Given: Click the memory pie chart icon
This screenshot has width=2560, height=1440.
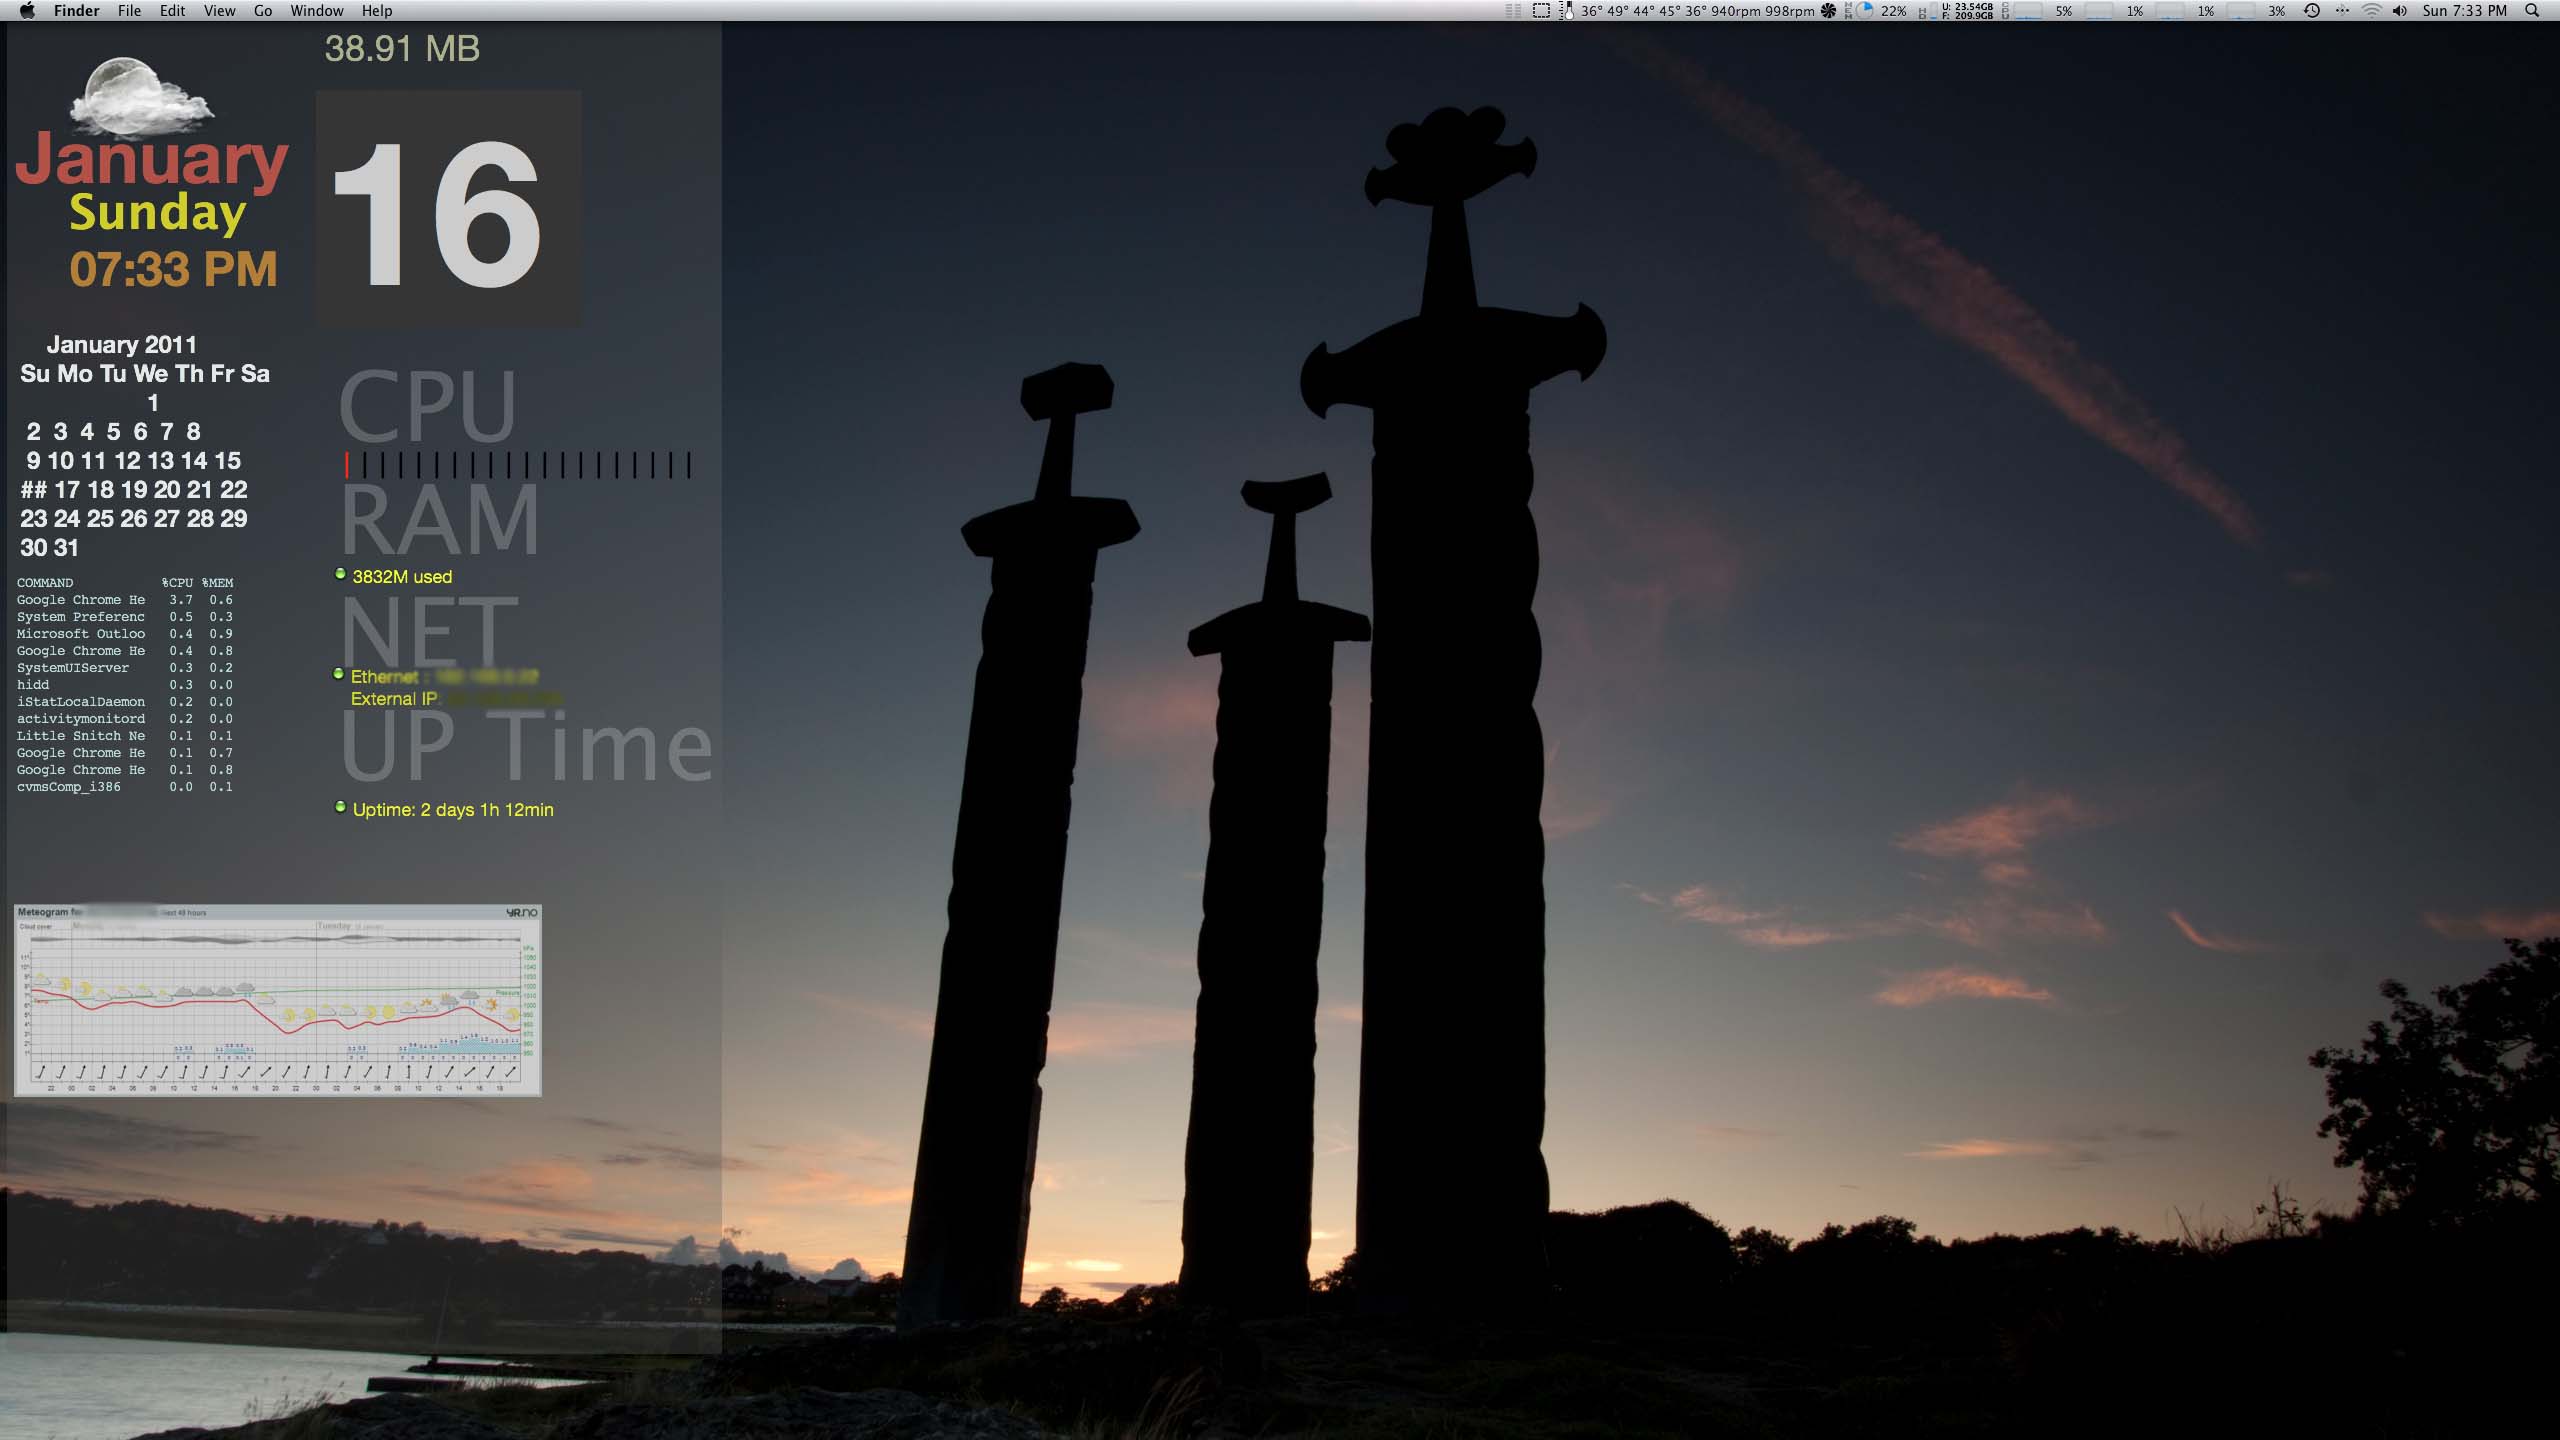Looking at the screenshot, I should [x=1865, y=11].
